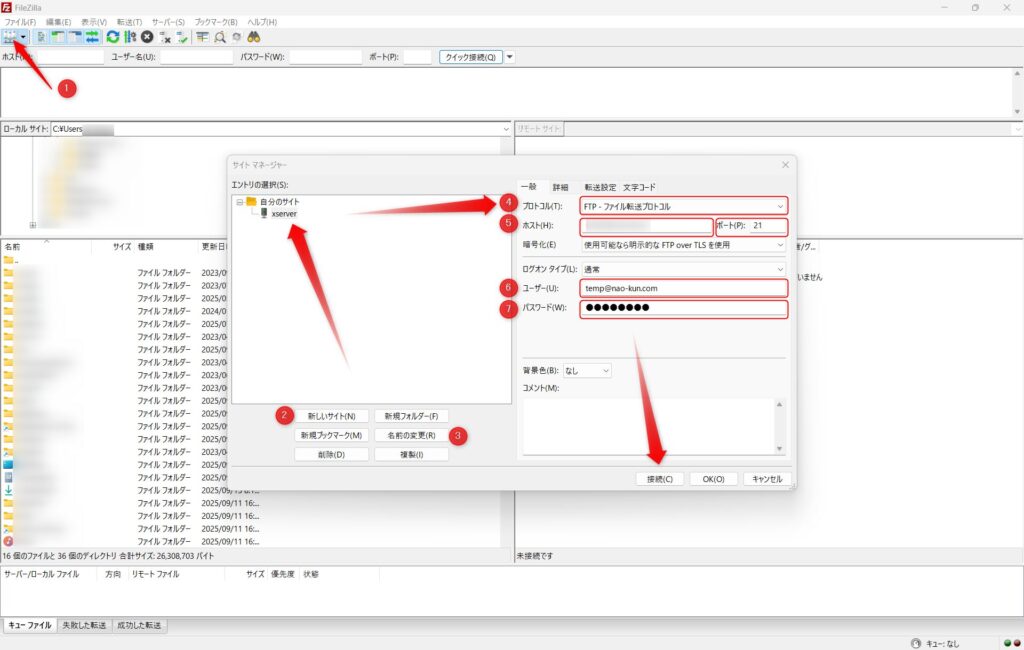Viewport: 1024px width, 650px height.
Task: Click the ユーザー username input field
Action: coord(684,289)
